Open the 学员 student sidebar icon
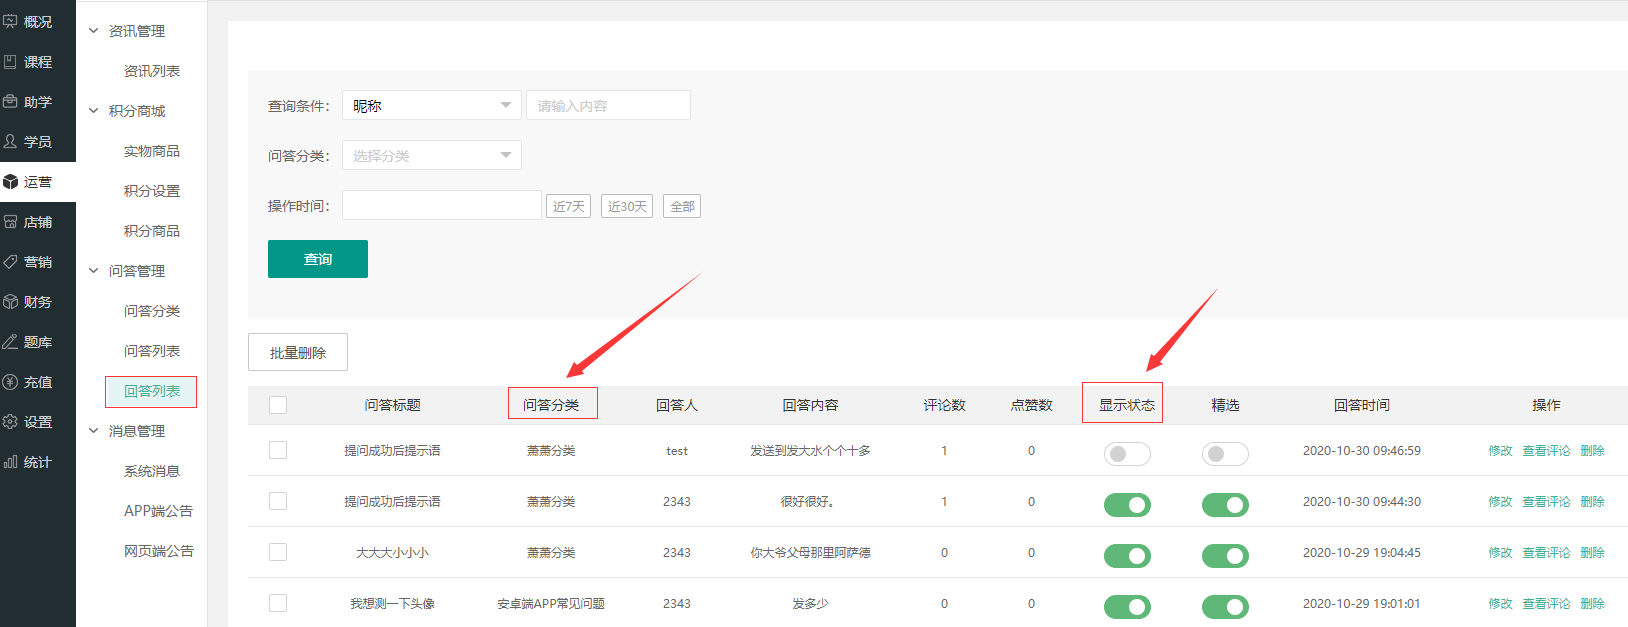 [10, 141]
